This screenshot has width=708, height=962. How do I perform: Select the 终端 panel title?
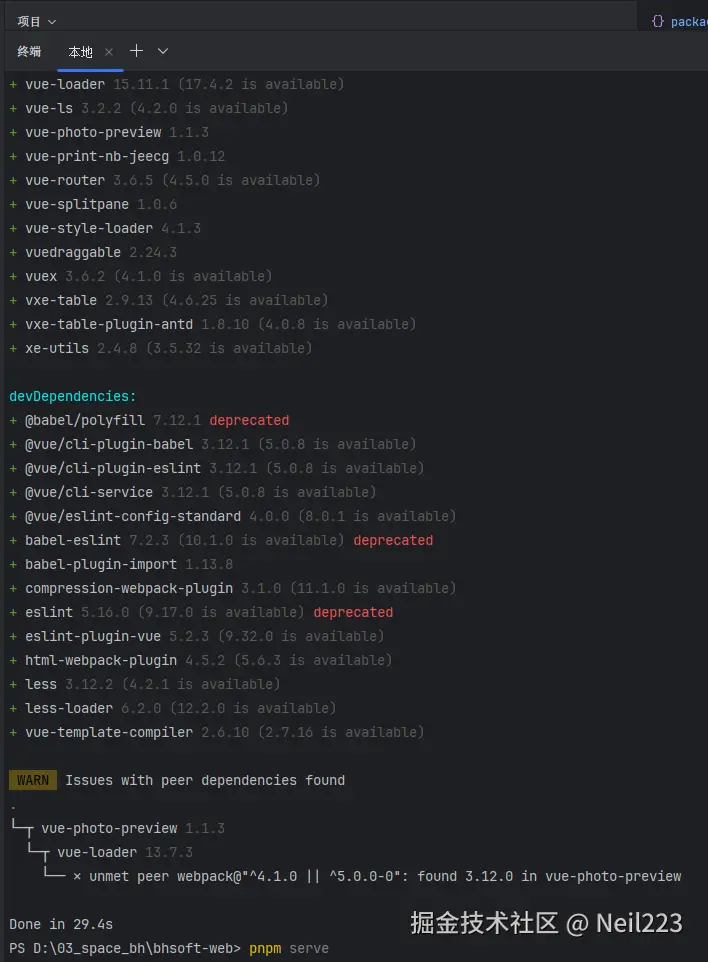click(29, 51)
